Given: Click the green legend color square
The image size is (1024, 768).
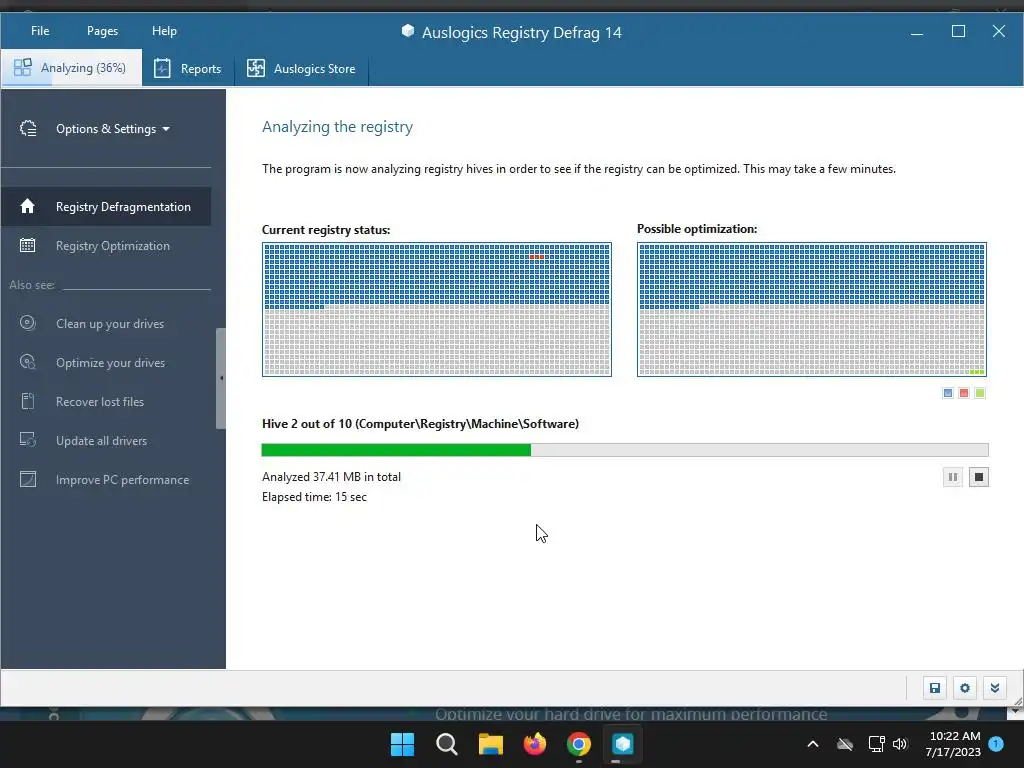Looking at the screenshot, I should click(980, 393).
